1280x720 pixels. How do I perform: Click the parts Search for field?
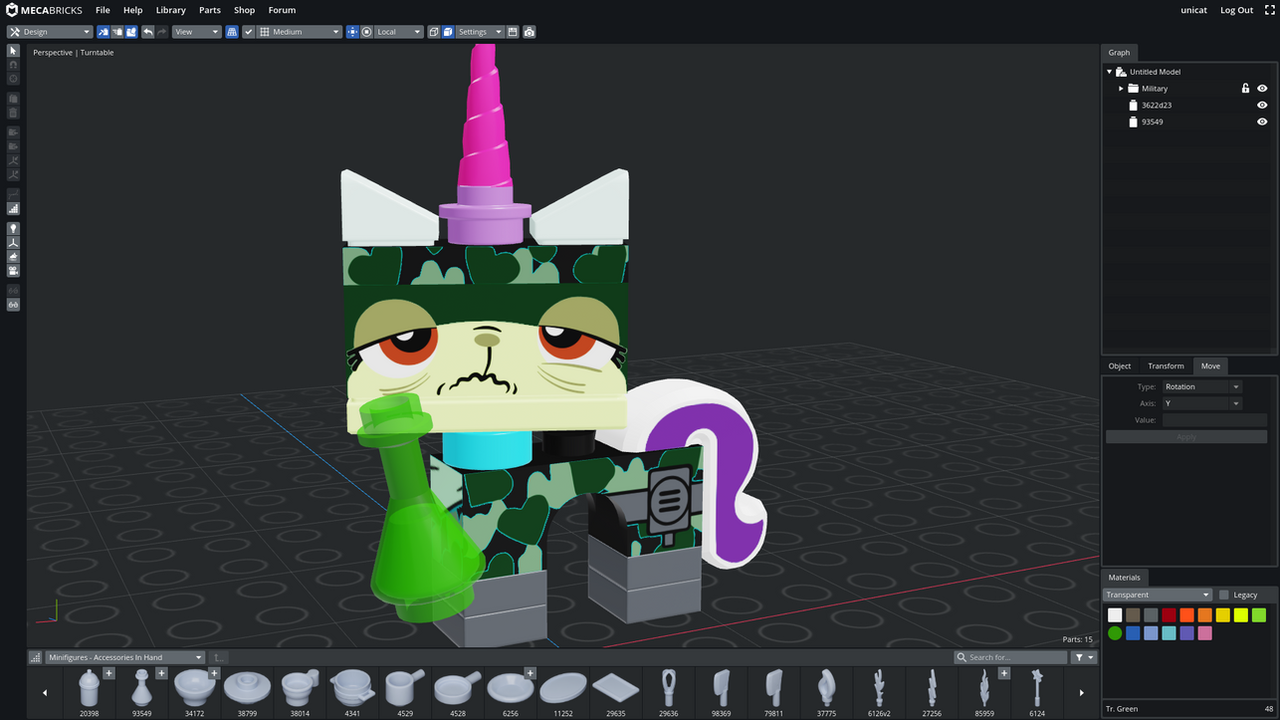pos(1011,657)
